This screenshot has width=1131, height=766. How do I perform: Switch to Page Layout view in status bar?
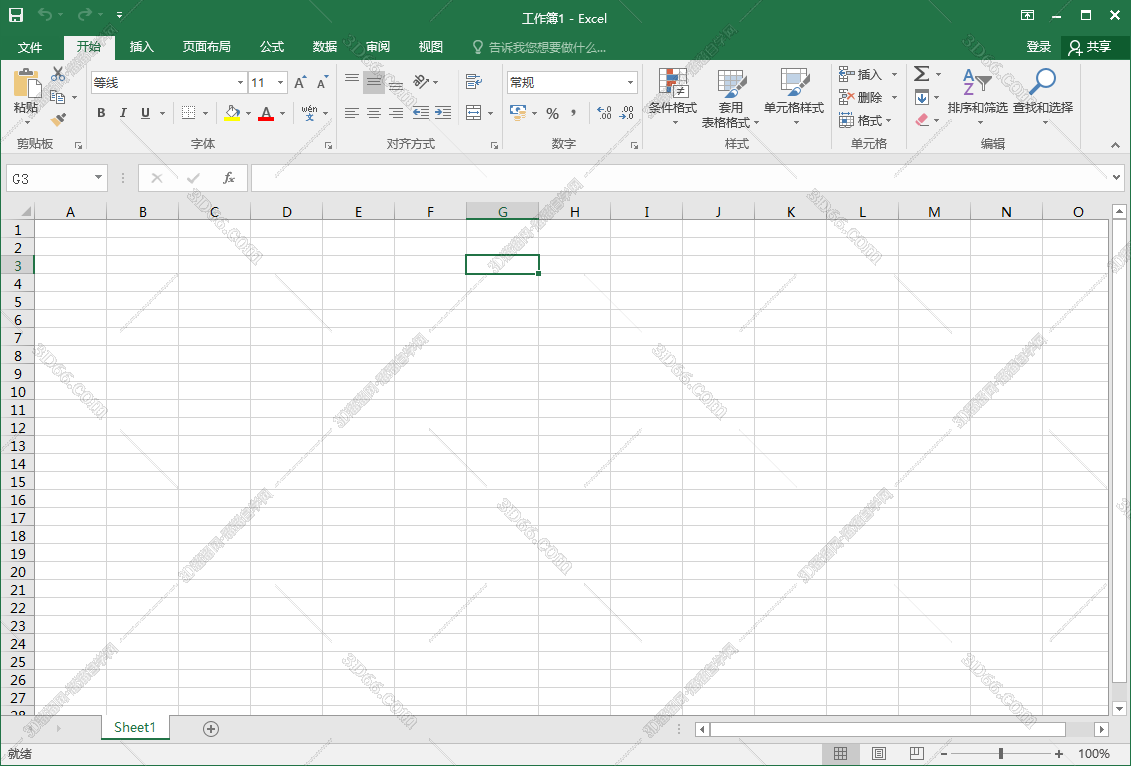[879, 754]
